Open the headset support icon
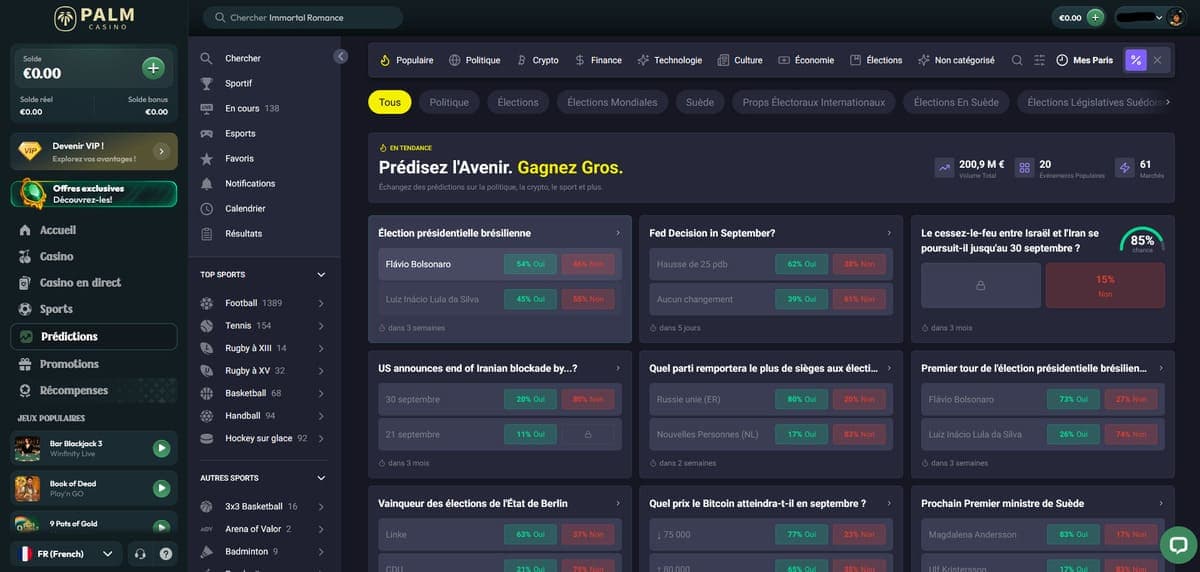The width and height of the screenshot is (1200, 572). coord(140,553)
